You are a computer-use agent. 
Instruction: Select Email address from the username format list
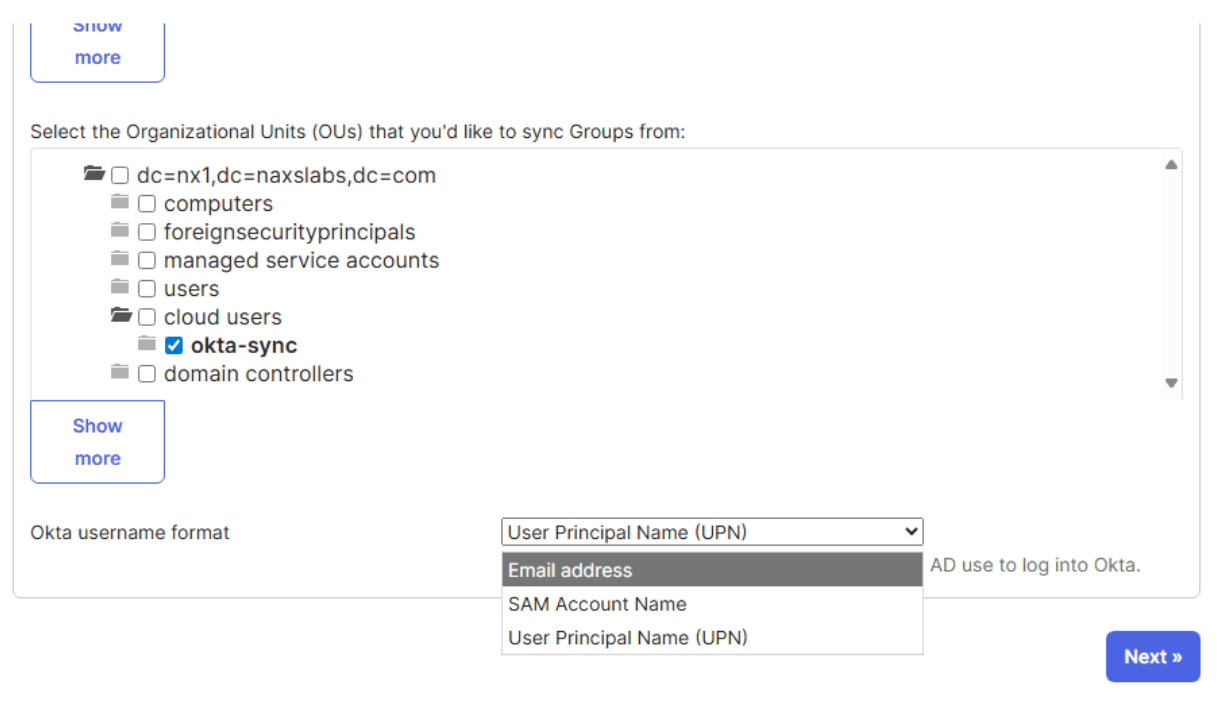tap(712, 570)
